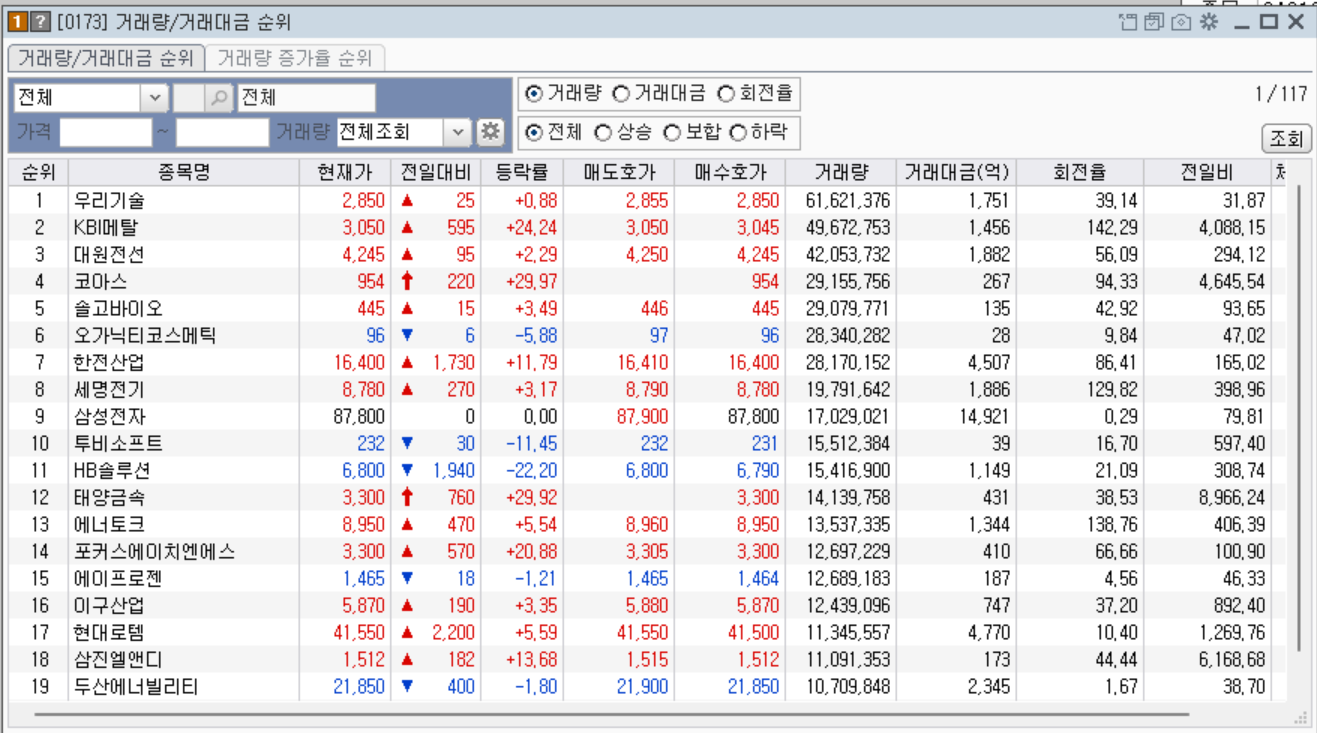Expand the 전체 market dropdown

click(x=155, y=97)
